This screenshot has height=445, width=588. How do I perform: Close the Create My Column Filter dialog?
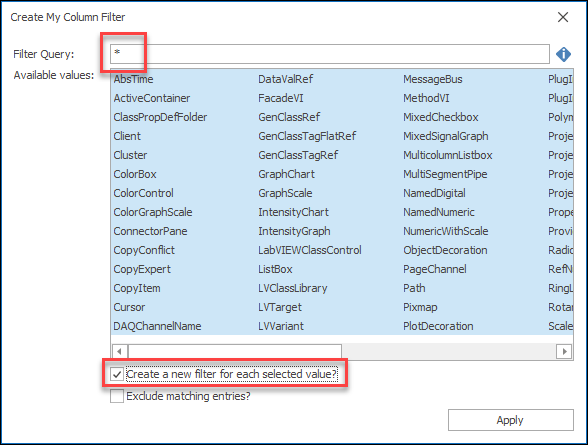562,17
